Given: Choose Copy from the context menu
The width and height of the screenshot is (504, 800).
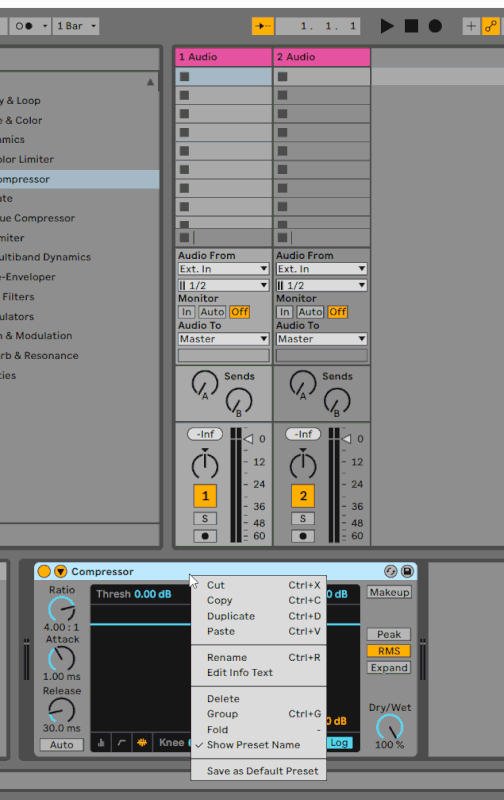Looking at the screenshot, I should click(259, 601).
